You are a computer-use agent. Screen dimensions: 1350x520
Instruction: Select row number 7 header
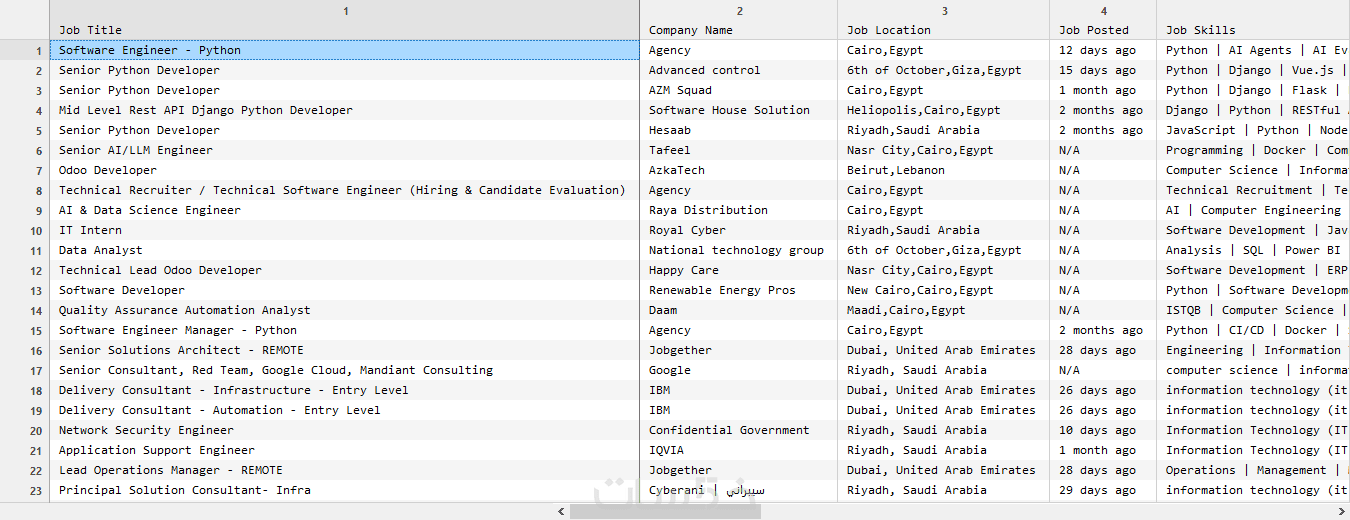[x=25, y=170]
